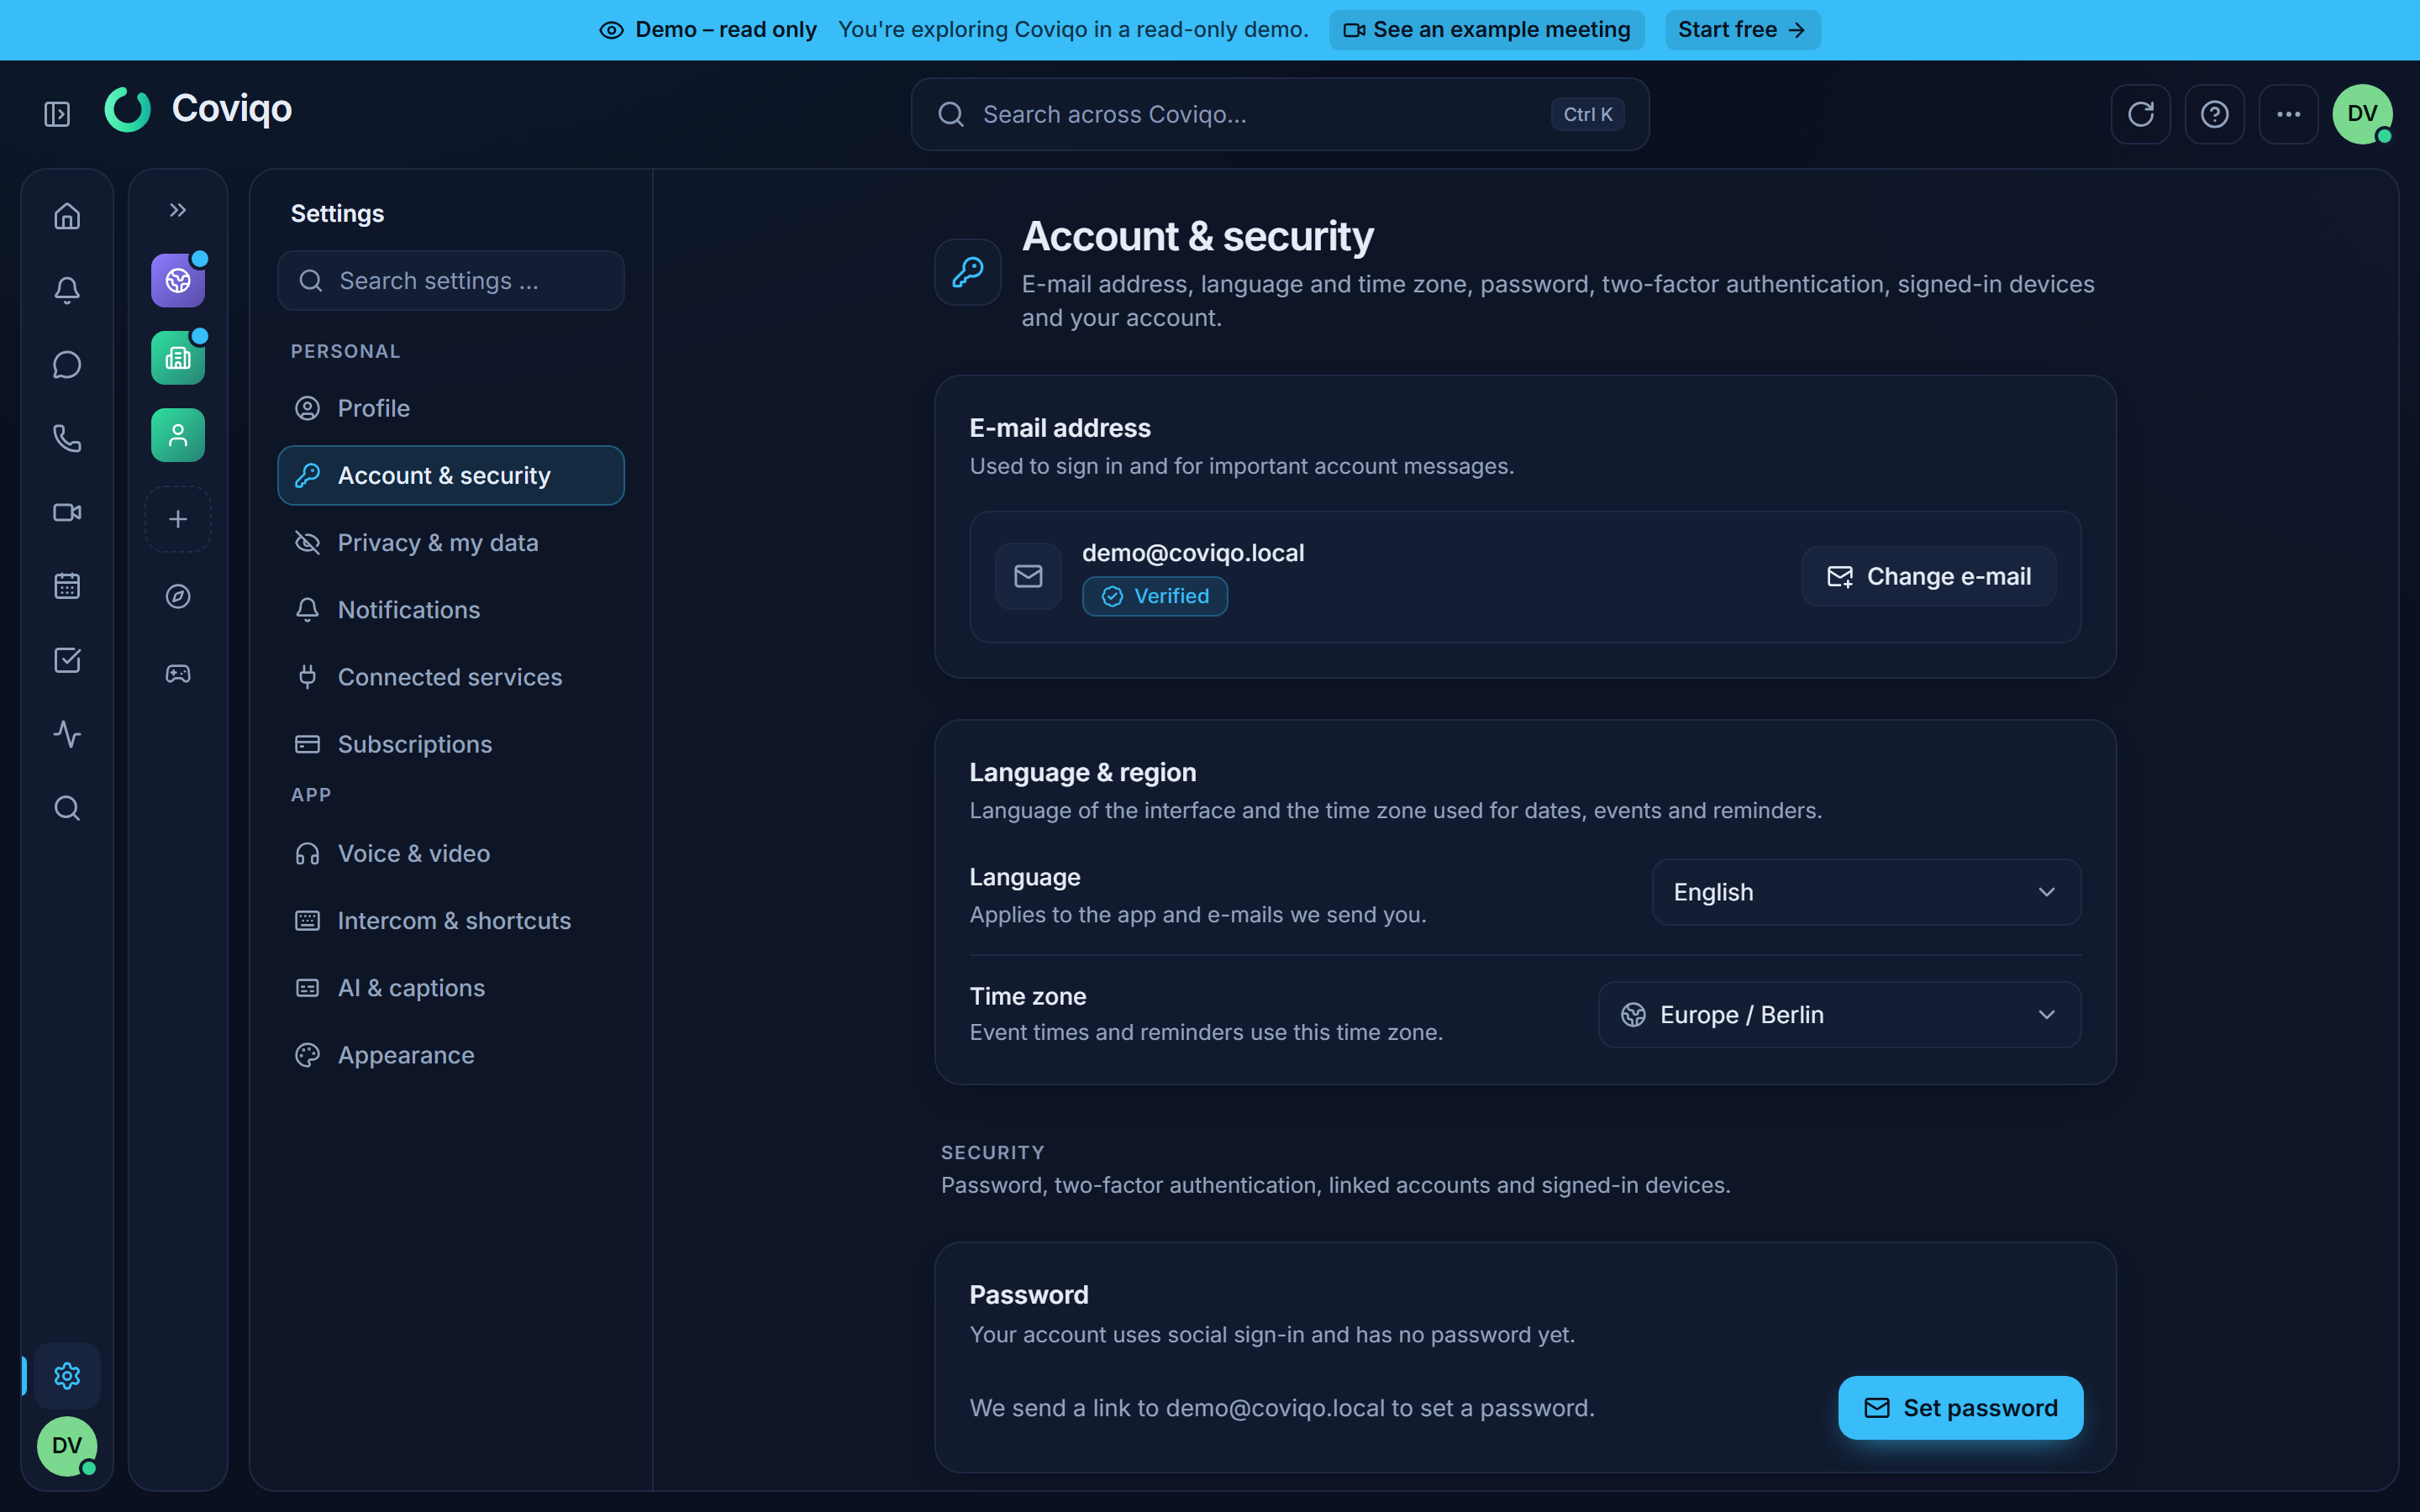The width and height of the screenshot is (2420, 1512).
Task: Go to Profile settings
Action: pos(451,408)
